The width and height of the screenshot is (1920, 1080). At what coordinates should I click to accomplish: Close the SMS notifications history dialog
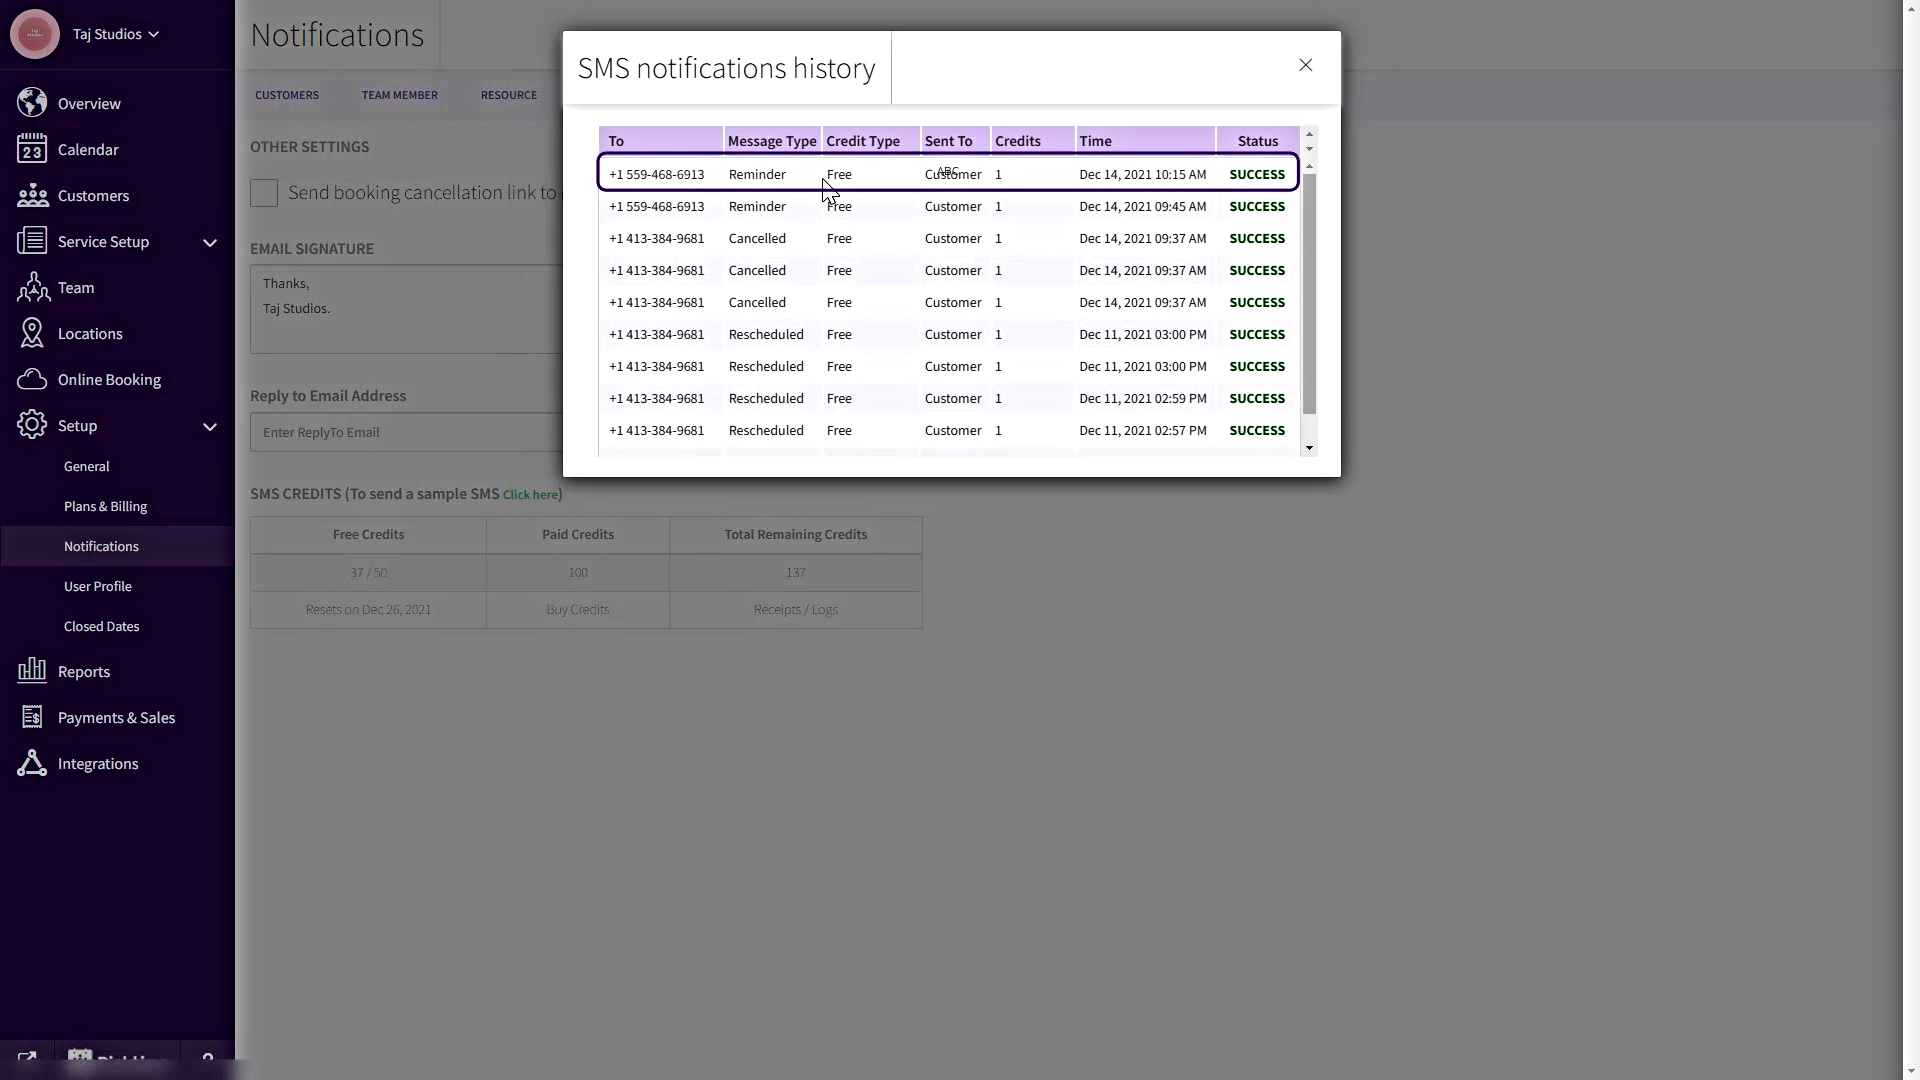coord(1305,65)
